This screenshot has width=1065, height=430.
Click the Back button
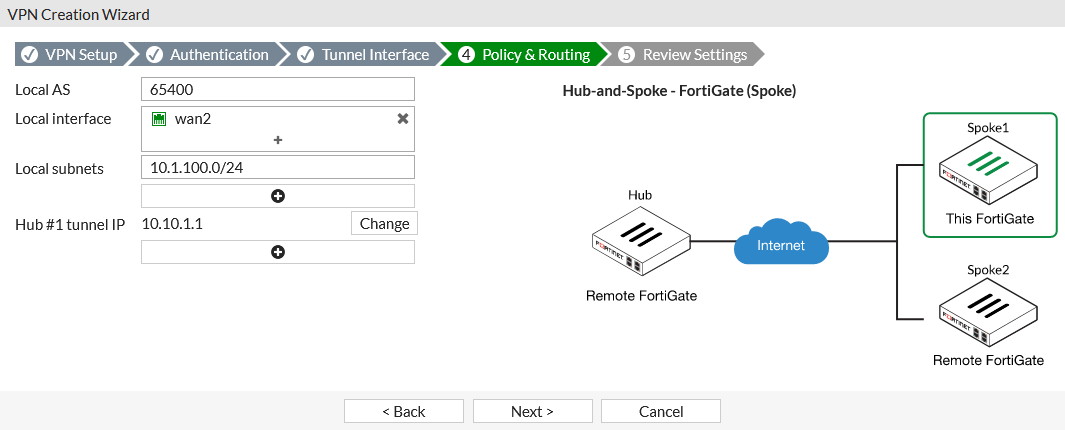click(404, 411)
